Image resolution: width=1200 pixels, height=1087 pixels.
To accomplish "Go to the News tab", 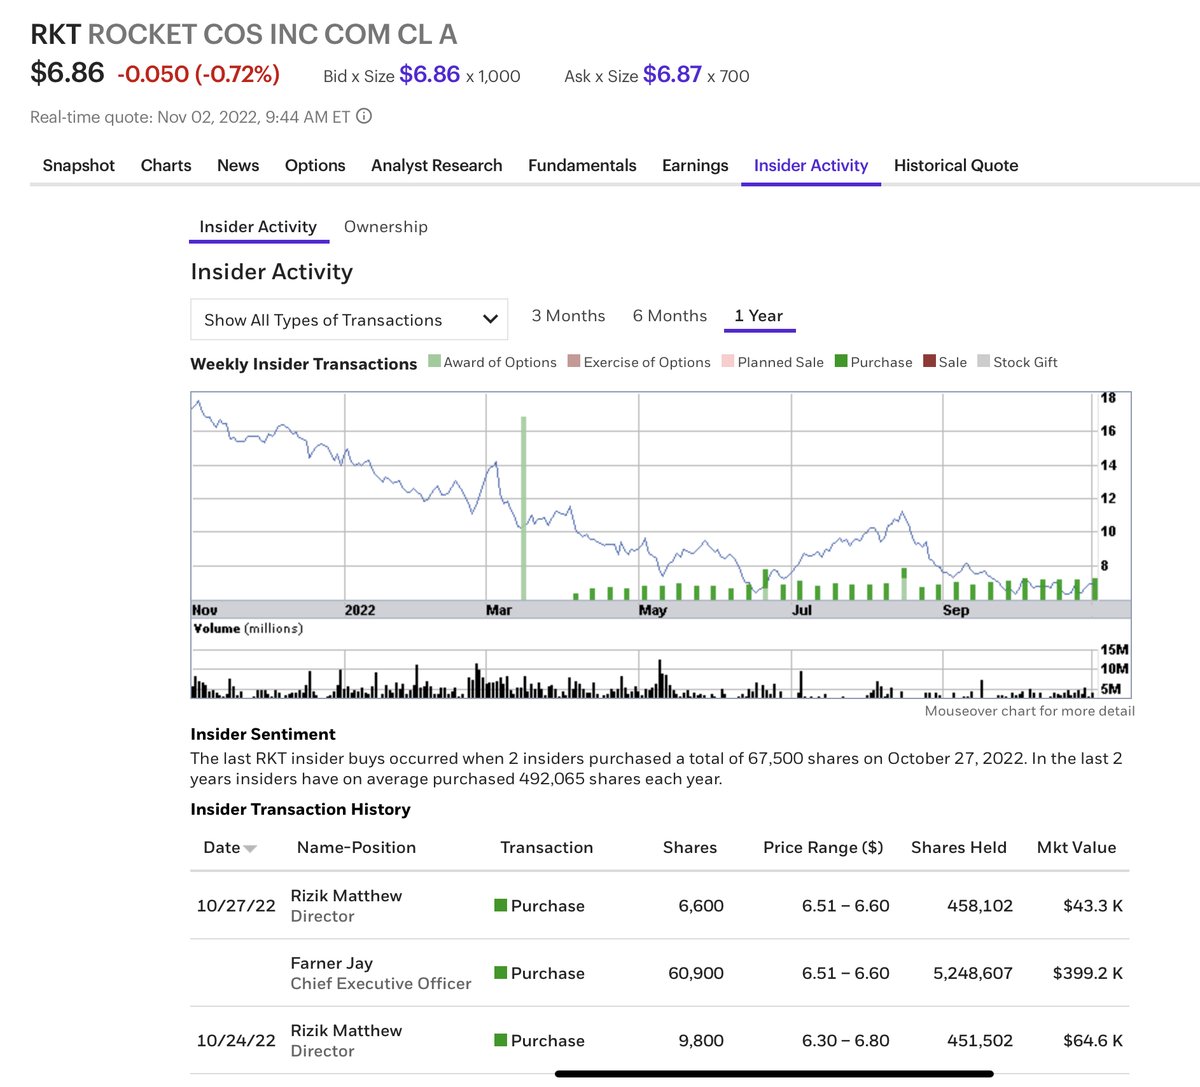I will [238, 165].
